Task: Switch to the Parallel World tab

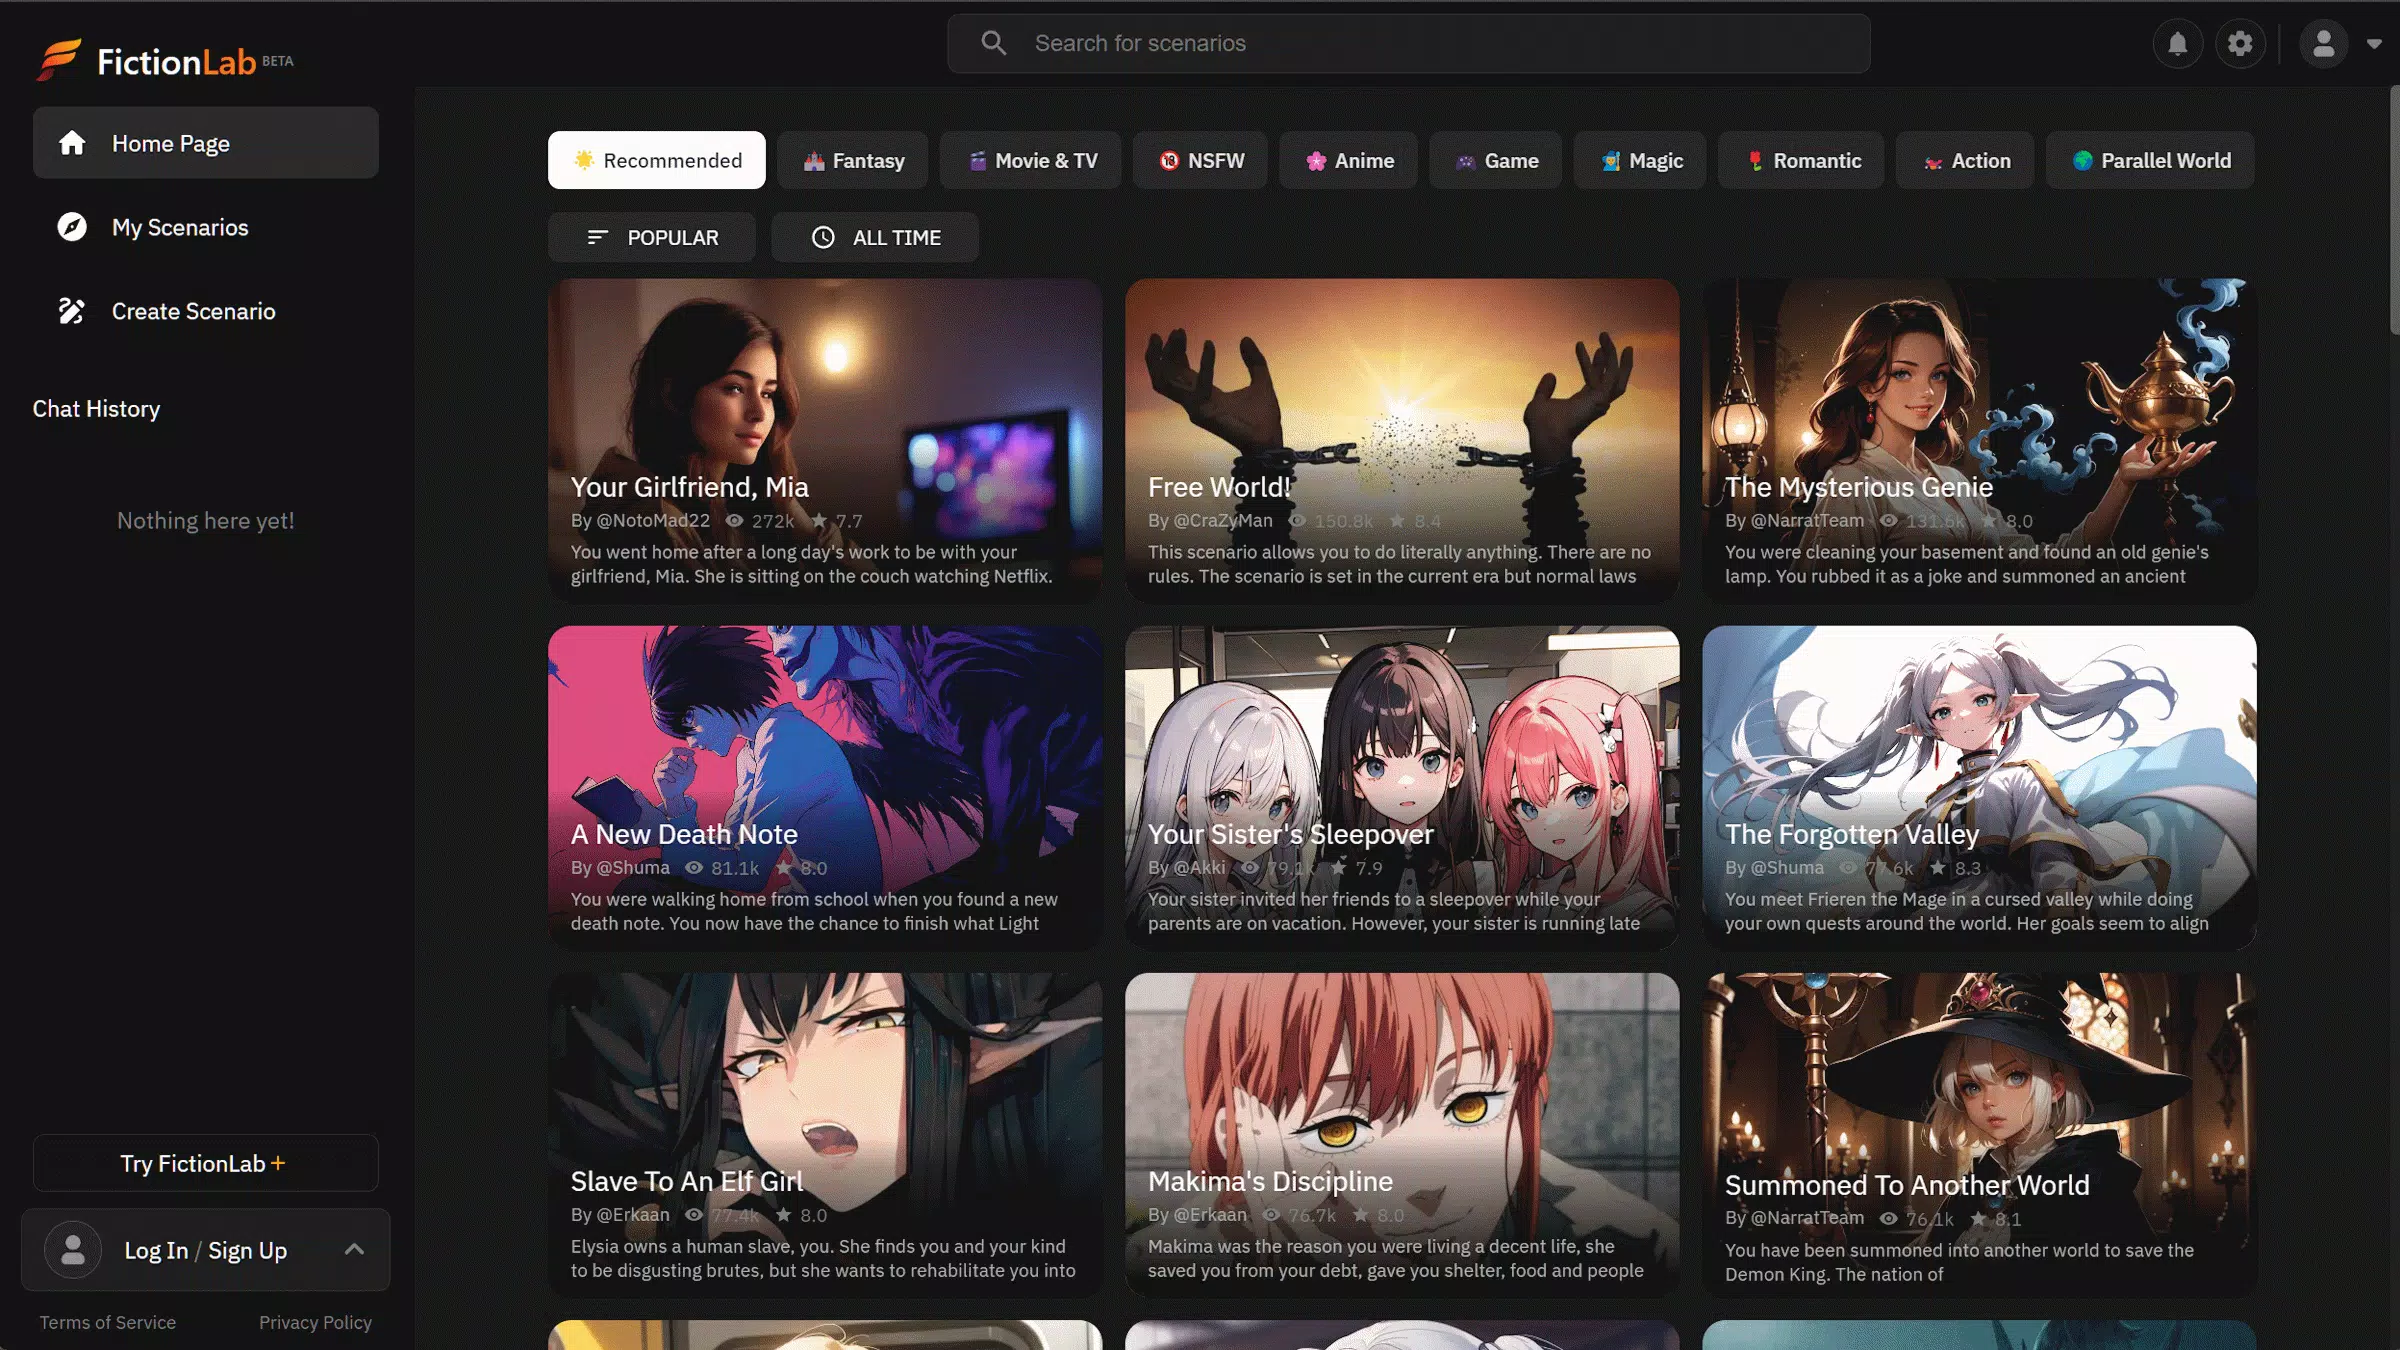Action: (2149, 160)
